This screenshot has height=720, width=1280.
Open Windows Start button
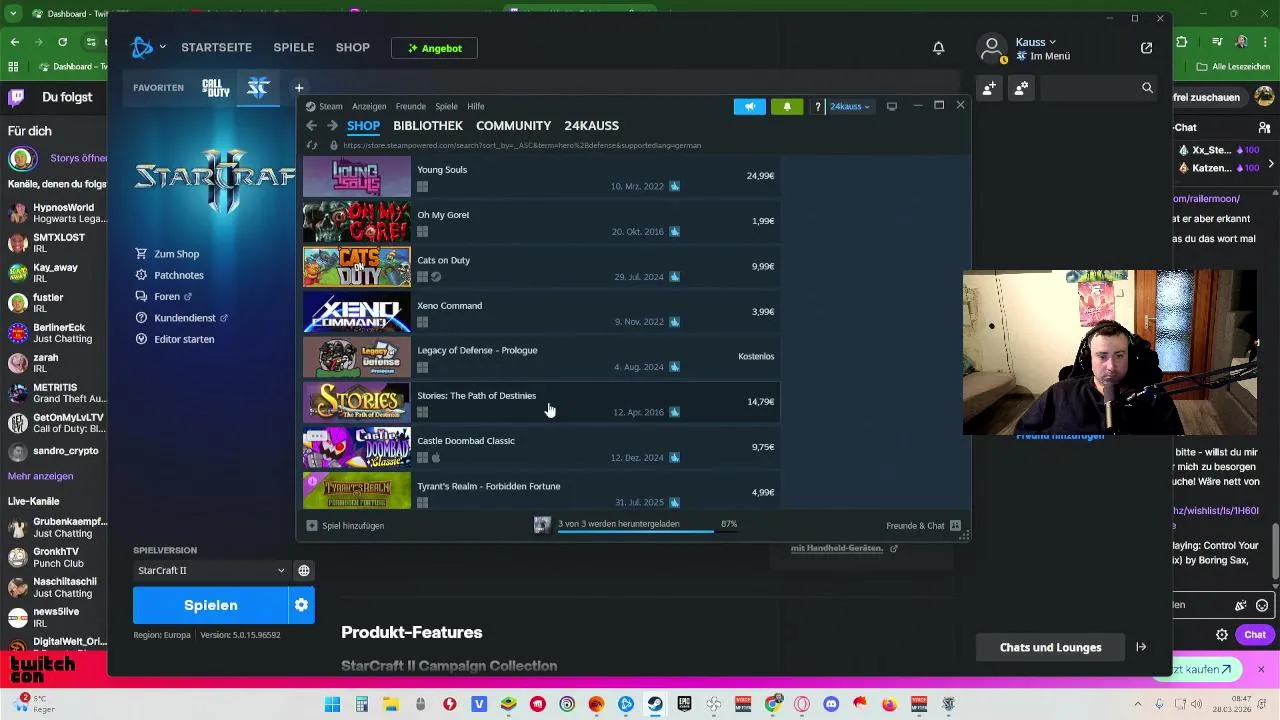332,704
